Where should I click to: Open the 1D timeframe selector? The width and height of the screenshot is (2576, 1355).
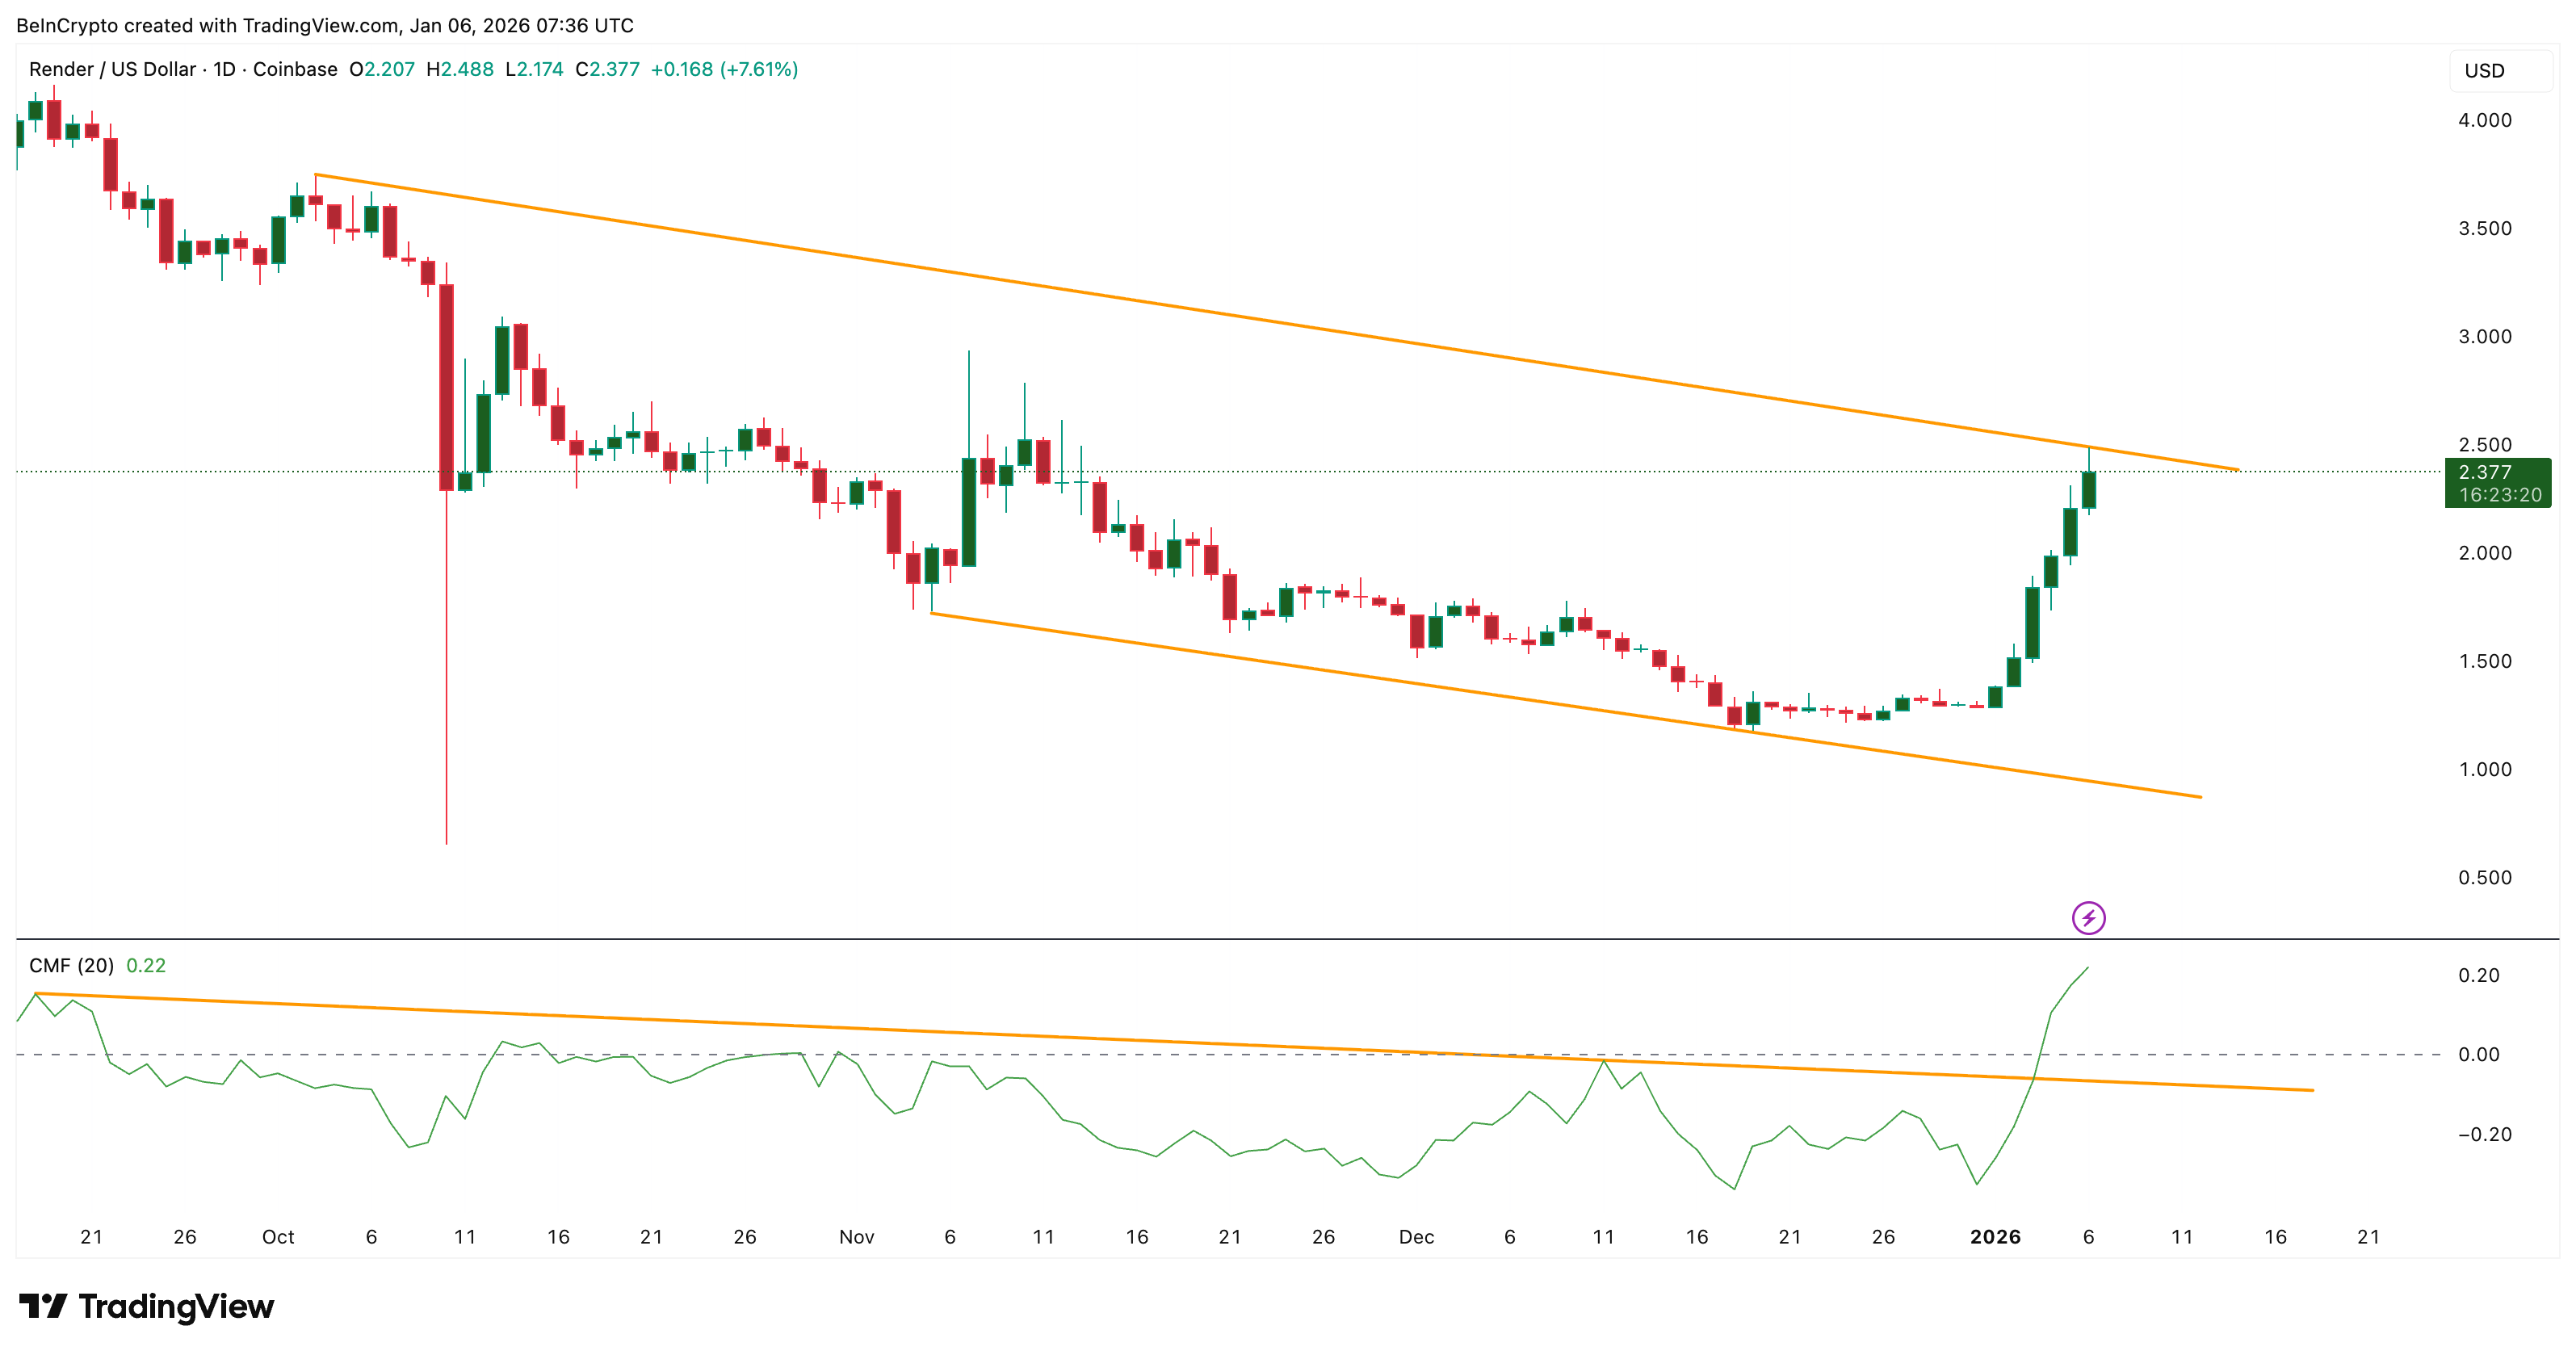click(x=225, y=70)
